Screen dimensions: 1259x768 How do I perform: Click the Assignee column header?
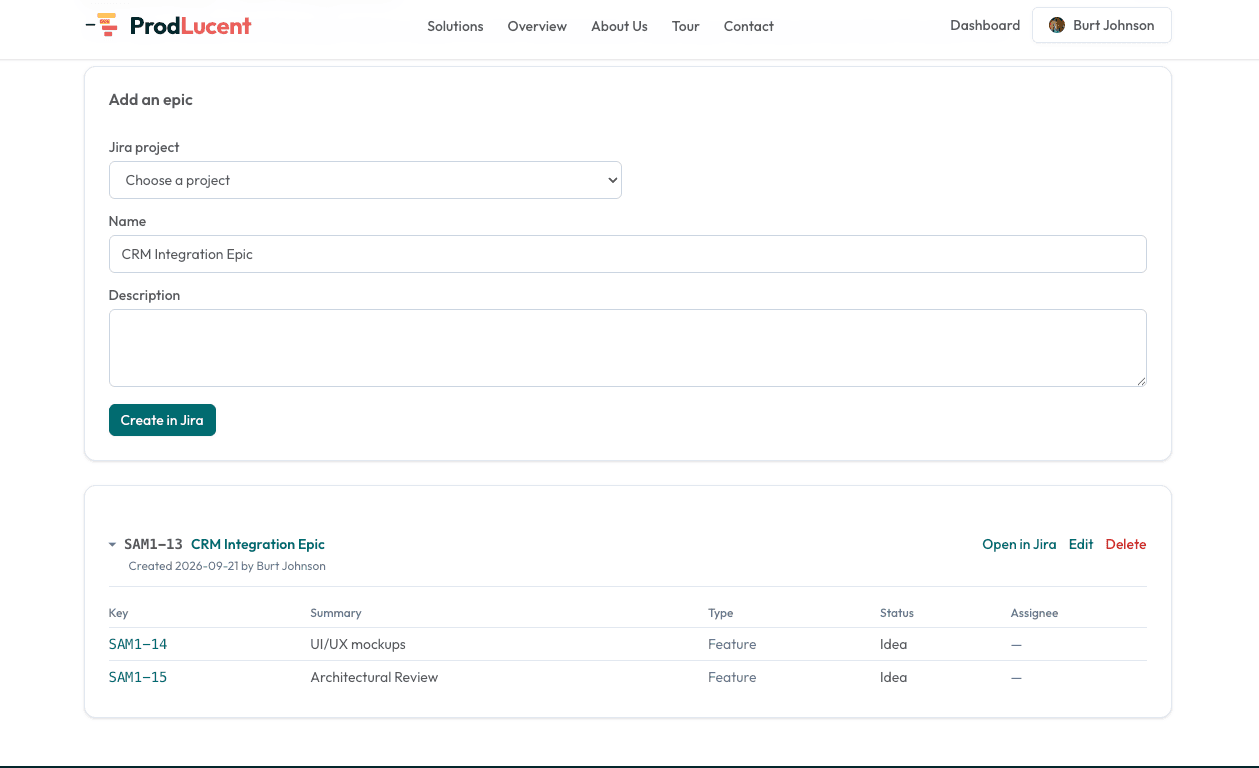click(1034, 613)
